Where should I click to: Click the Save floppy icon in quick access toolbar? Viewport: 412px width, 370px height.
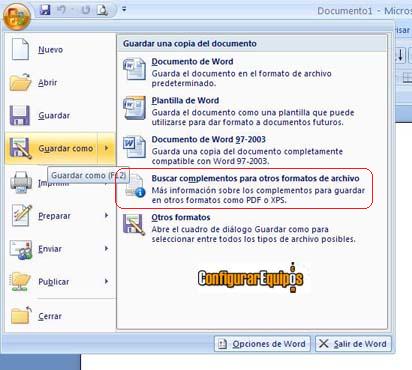tap(45, 10)
